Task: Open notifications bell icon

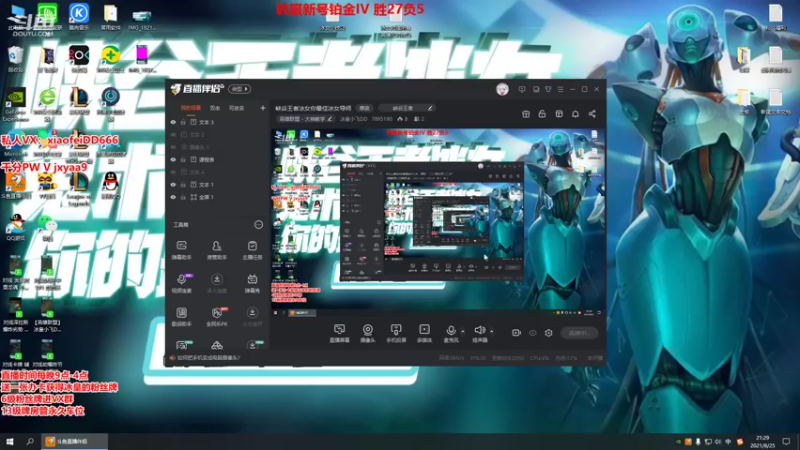Action: 576,114
